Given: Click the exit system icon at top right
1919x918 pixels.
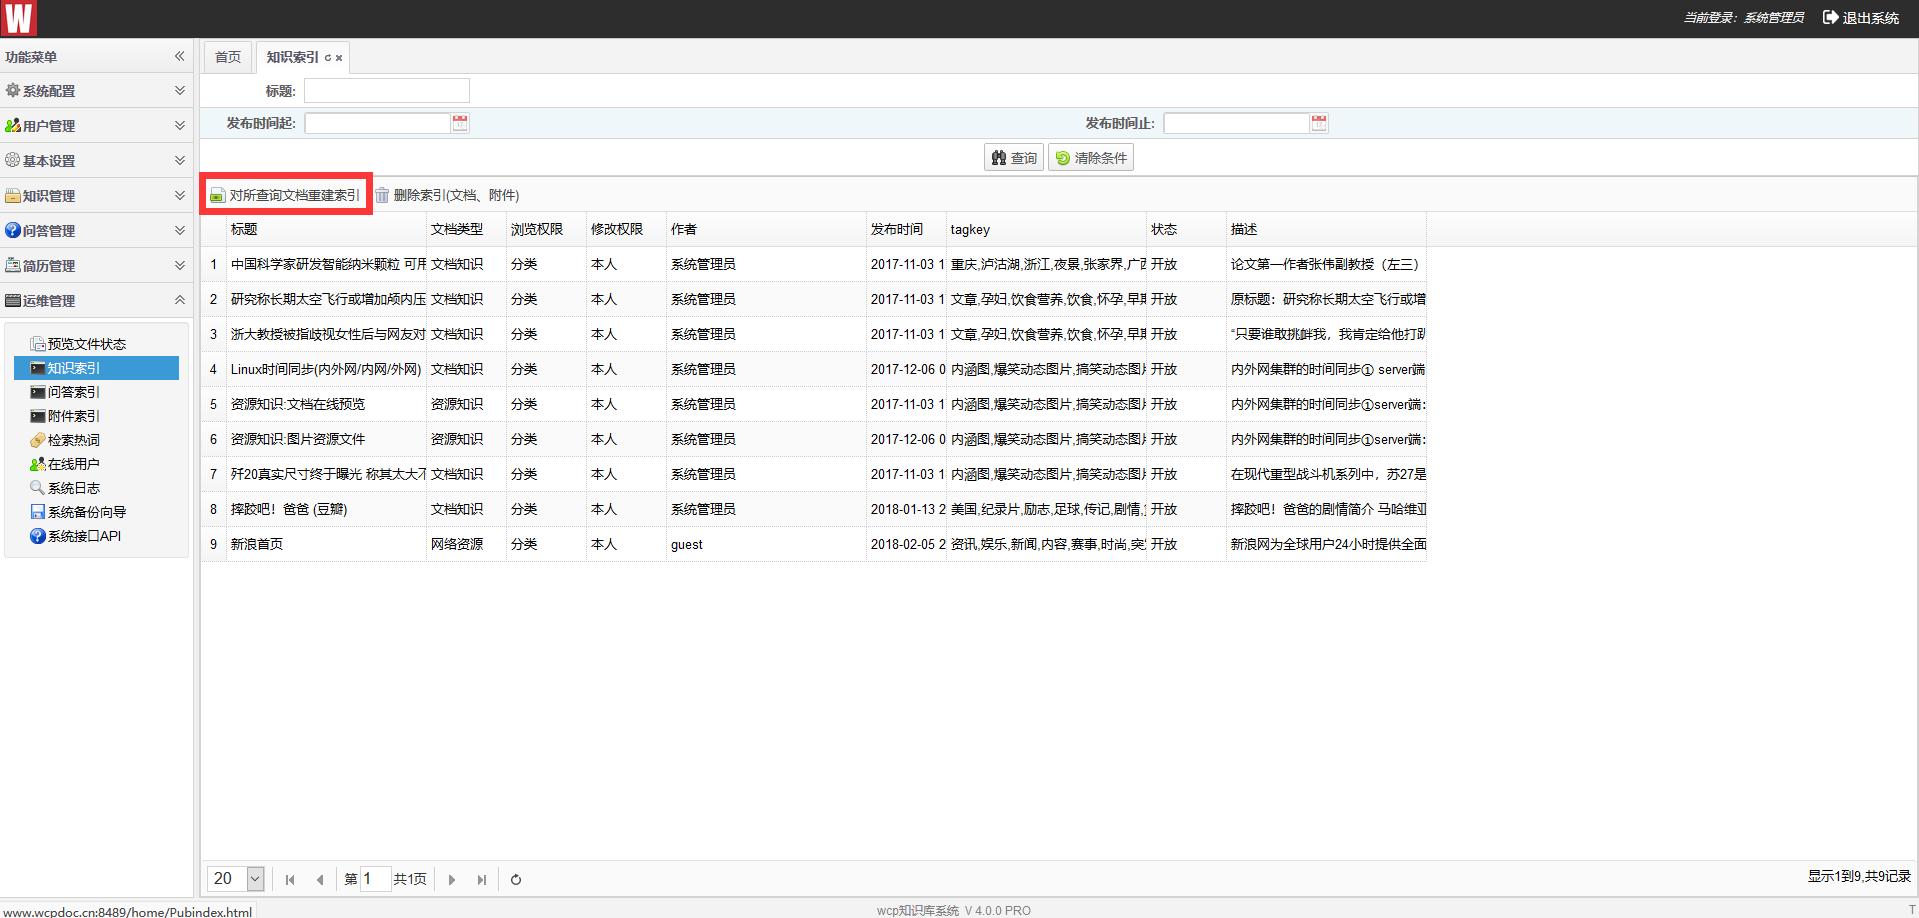Looking at the screenshot, I should point(1830,17).
